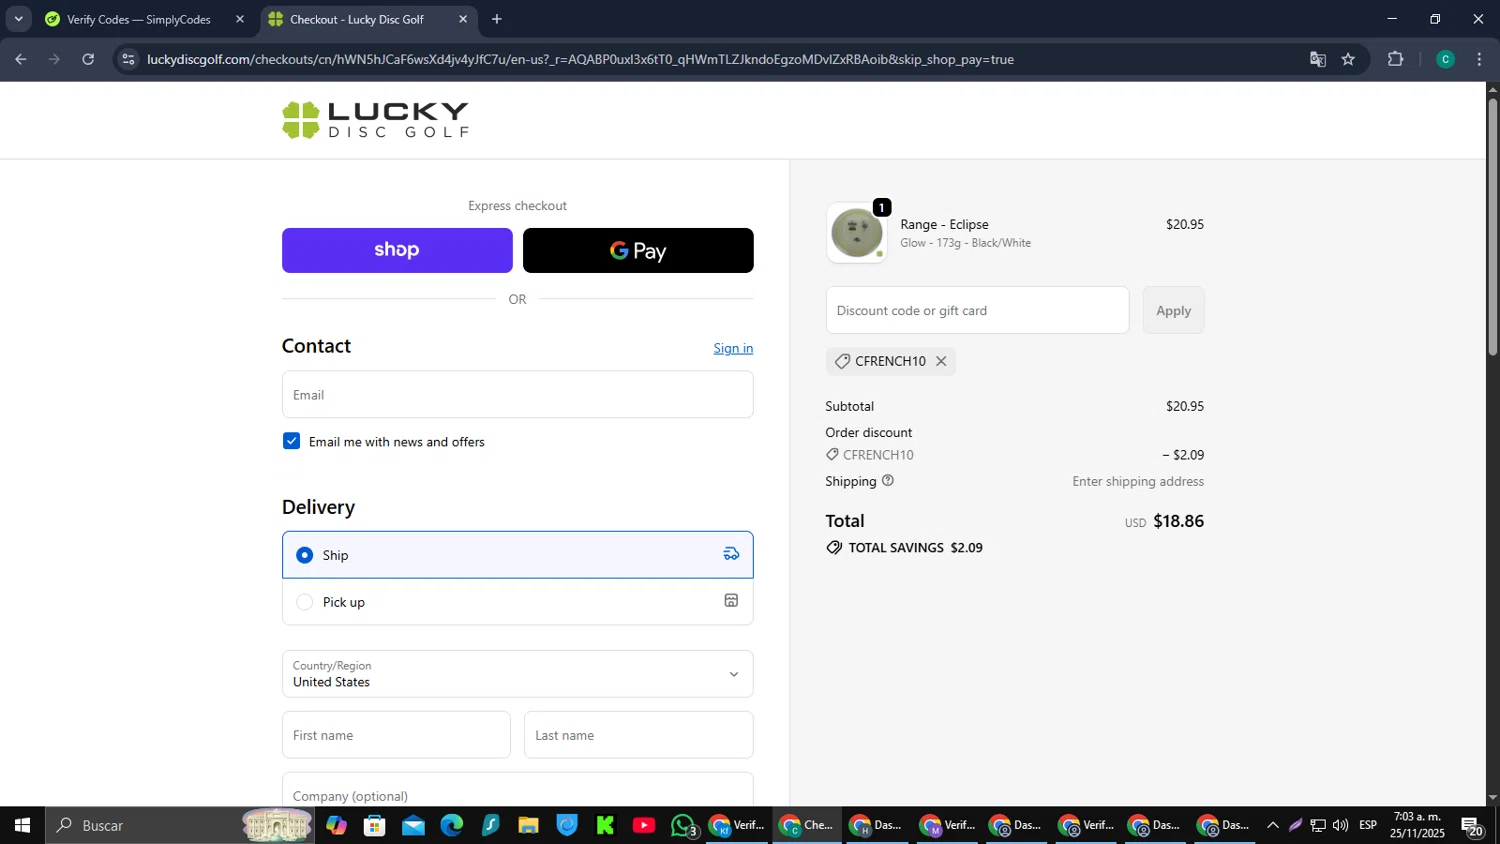Pay with Shop Pay express button
The height and width of the screenshot is (844, 1500).
click(x=397, y=250)
